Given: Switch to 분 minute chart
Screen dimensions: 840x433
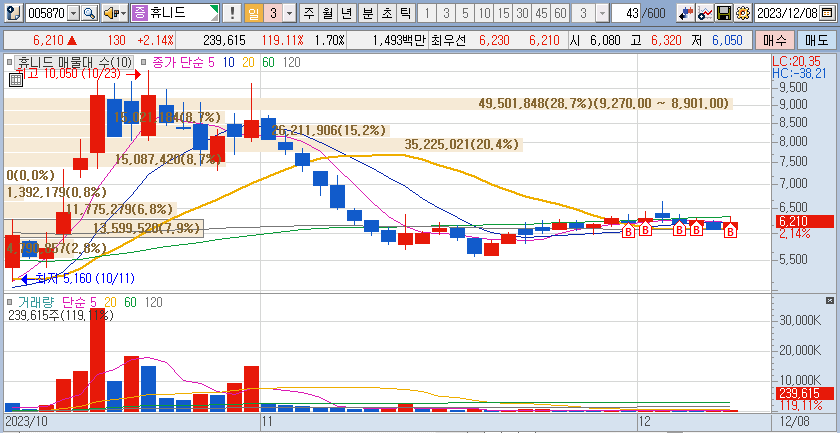Looking at the screenshot, I should (368, 13).
